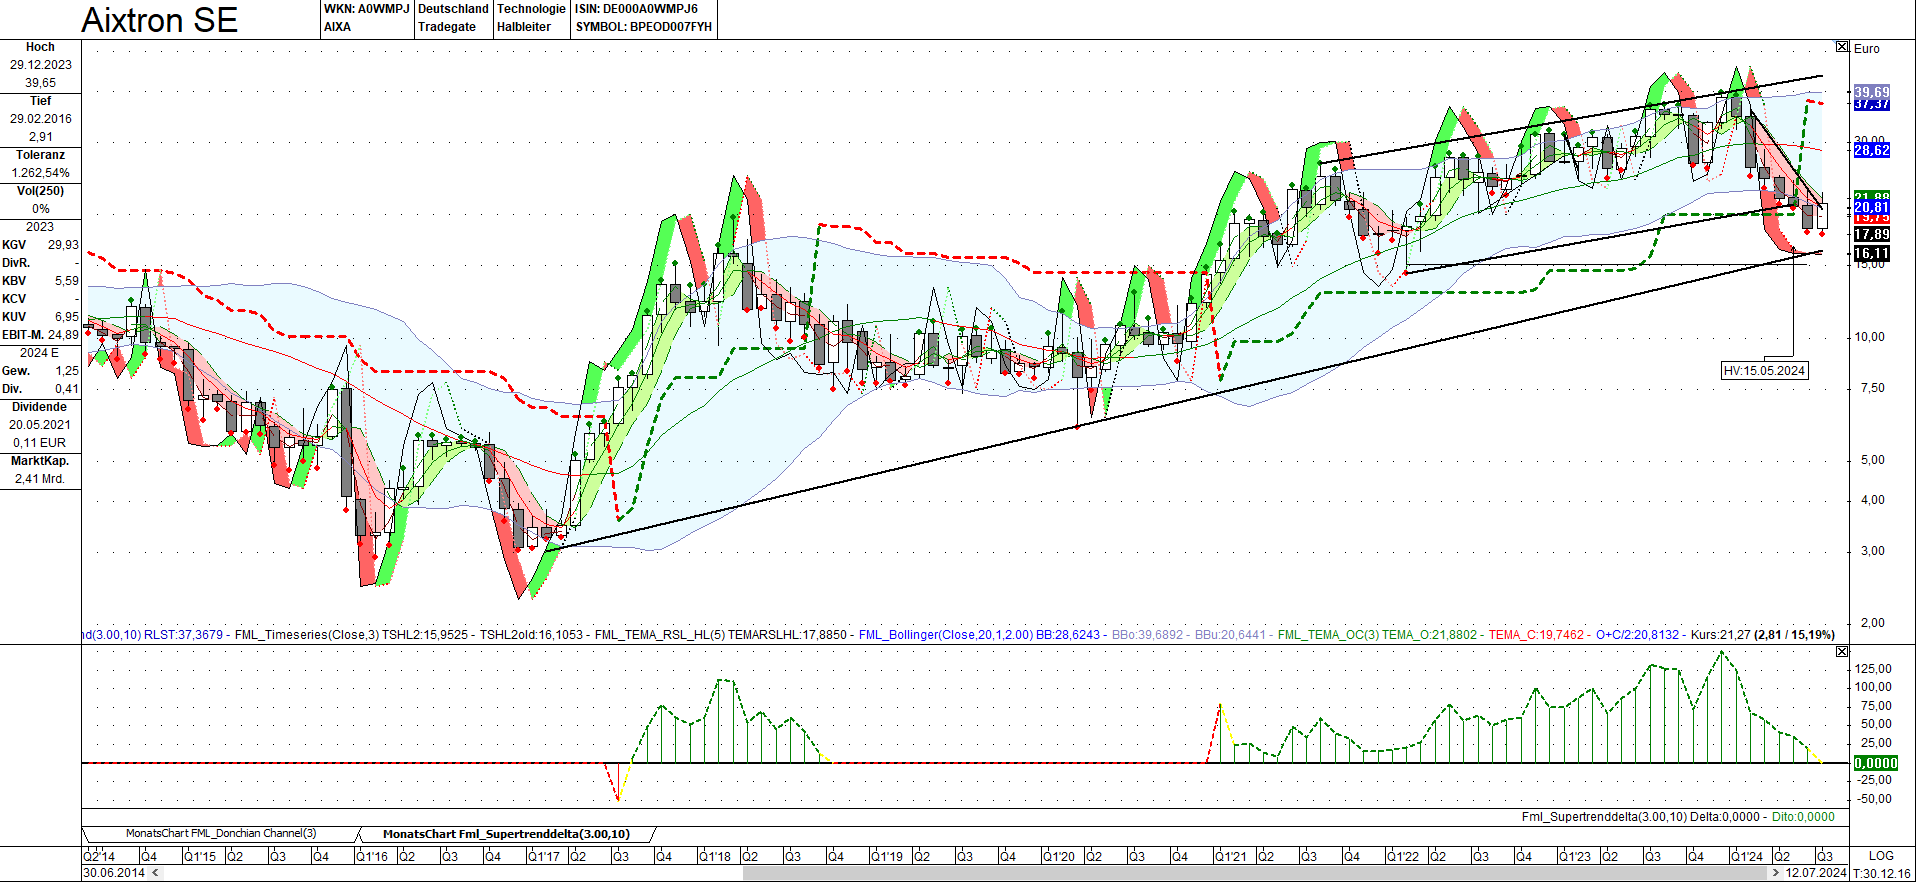Toggle the LOG scale button
1916x882 pixels.
1881,856
